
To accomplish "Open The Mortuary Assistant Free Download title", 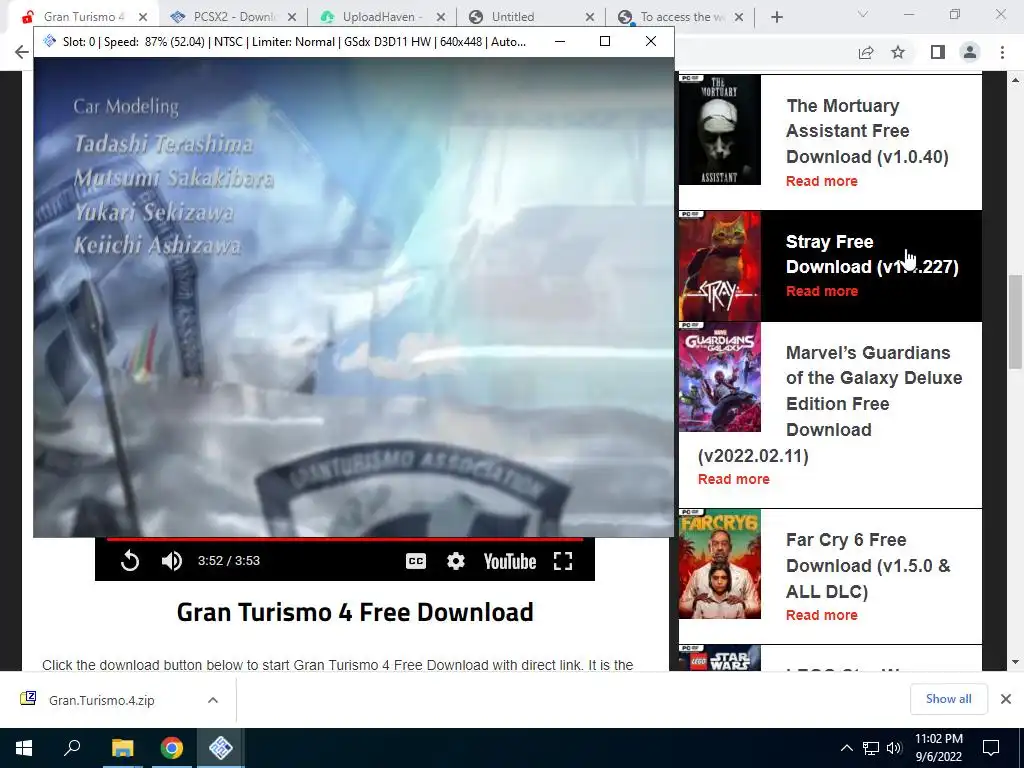I will click(867, 131).
